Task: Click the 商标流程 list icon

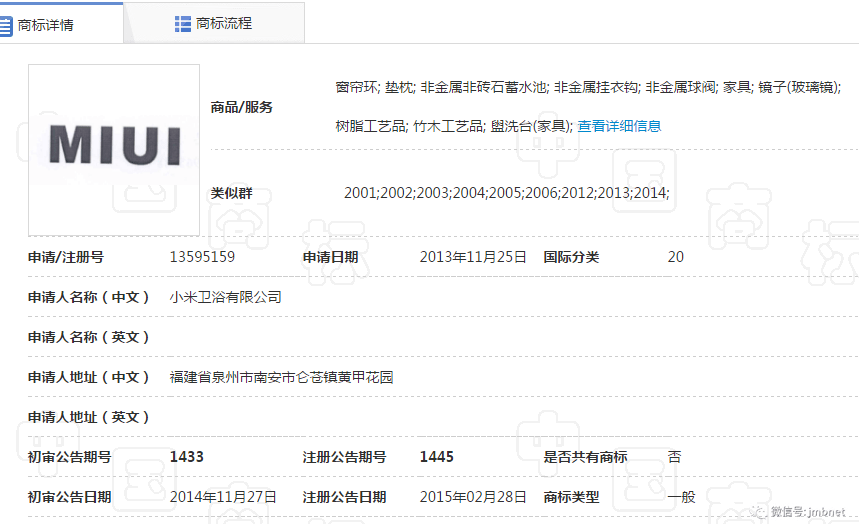Action: click(x=182, y=24)
